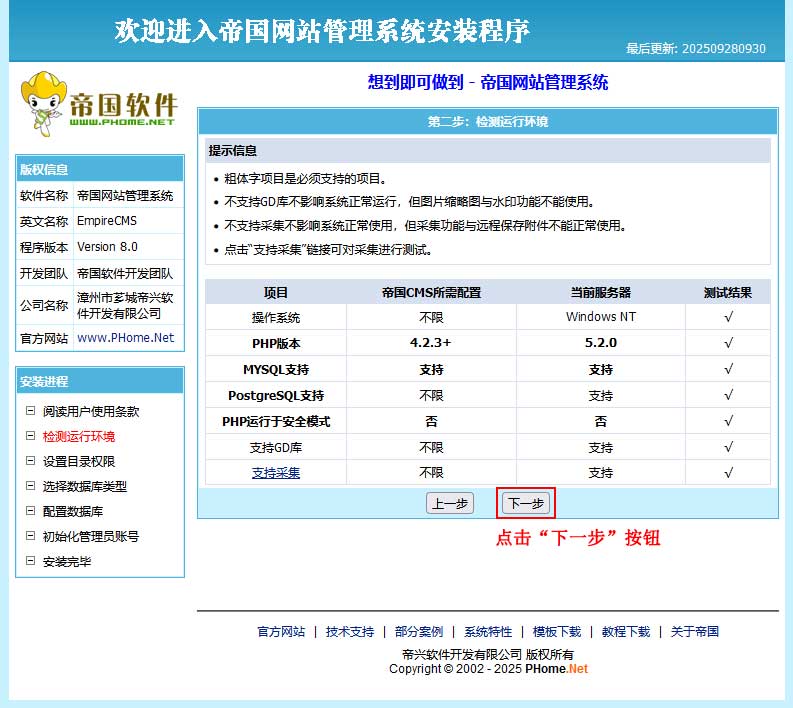The height and width of the screenshot is (708, 793).
Task: Click the box icon beside 检测运行环境
Action: 31,436
